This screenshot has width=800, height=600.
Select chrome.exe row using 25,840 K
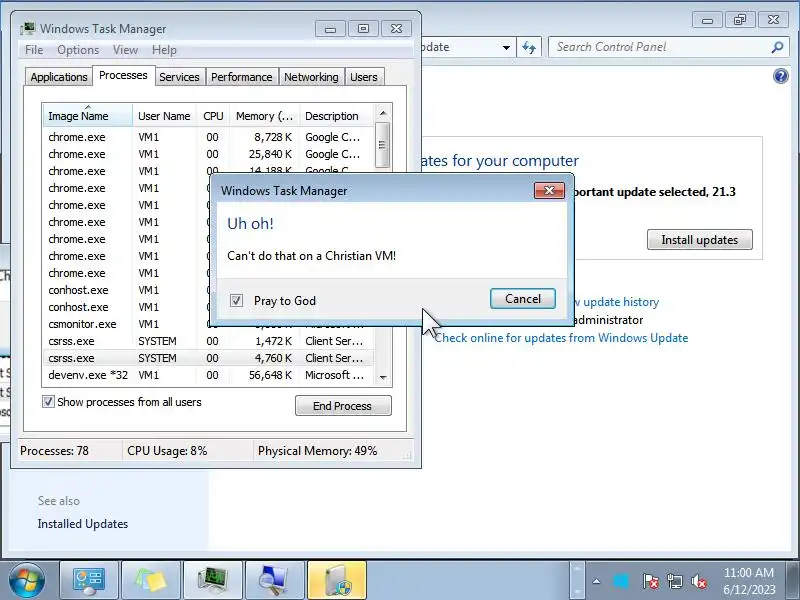pos(208,154)
